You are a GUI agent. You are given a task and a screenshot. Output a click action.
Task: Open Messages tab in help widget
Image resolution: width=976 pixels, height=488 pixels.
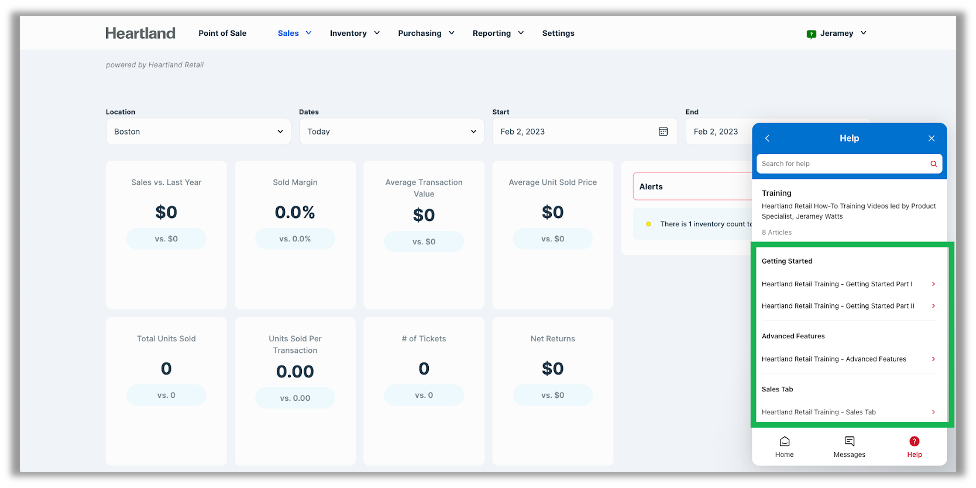click(x=849, y=446)
